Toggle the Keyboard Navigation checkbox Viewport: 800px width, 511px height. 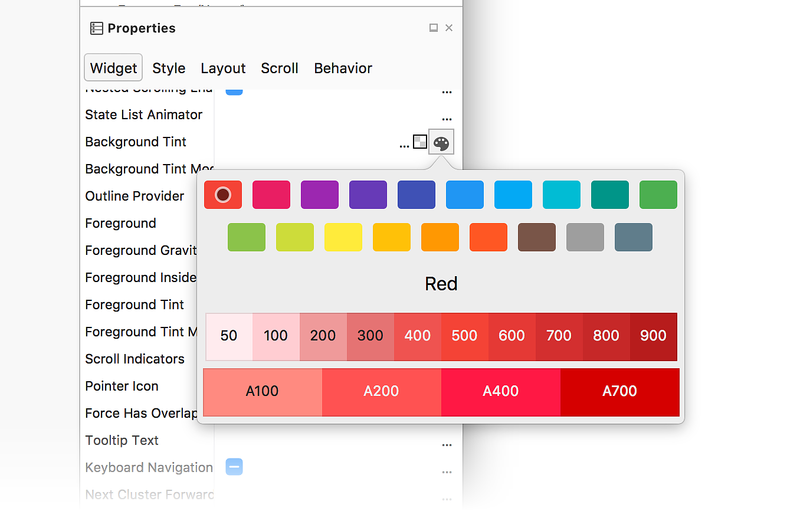coord(234,467)
